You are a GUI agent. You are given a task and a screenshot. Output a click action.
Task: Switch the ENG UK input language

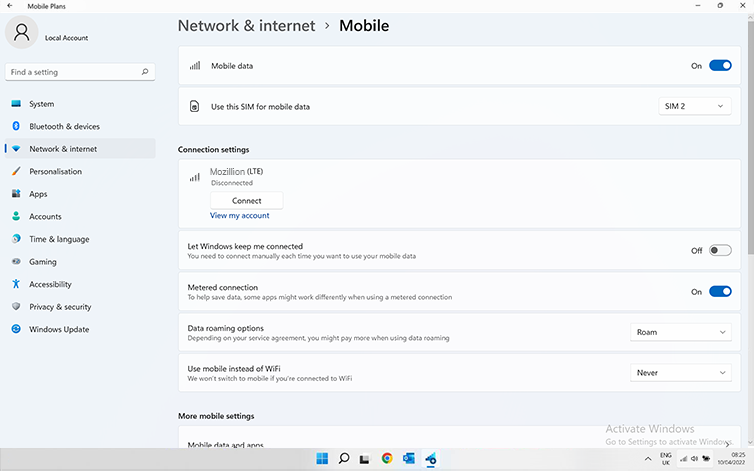(666, 458)
